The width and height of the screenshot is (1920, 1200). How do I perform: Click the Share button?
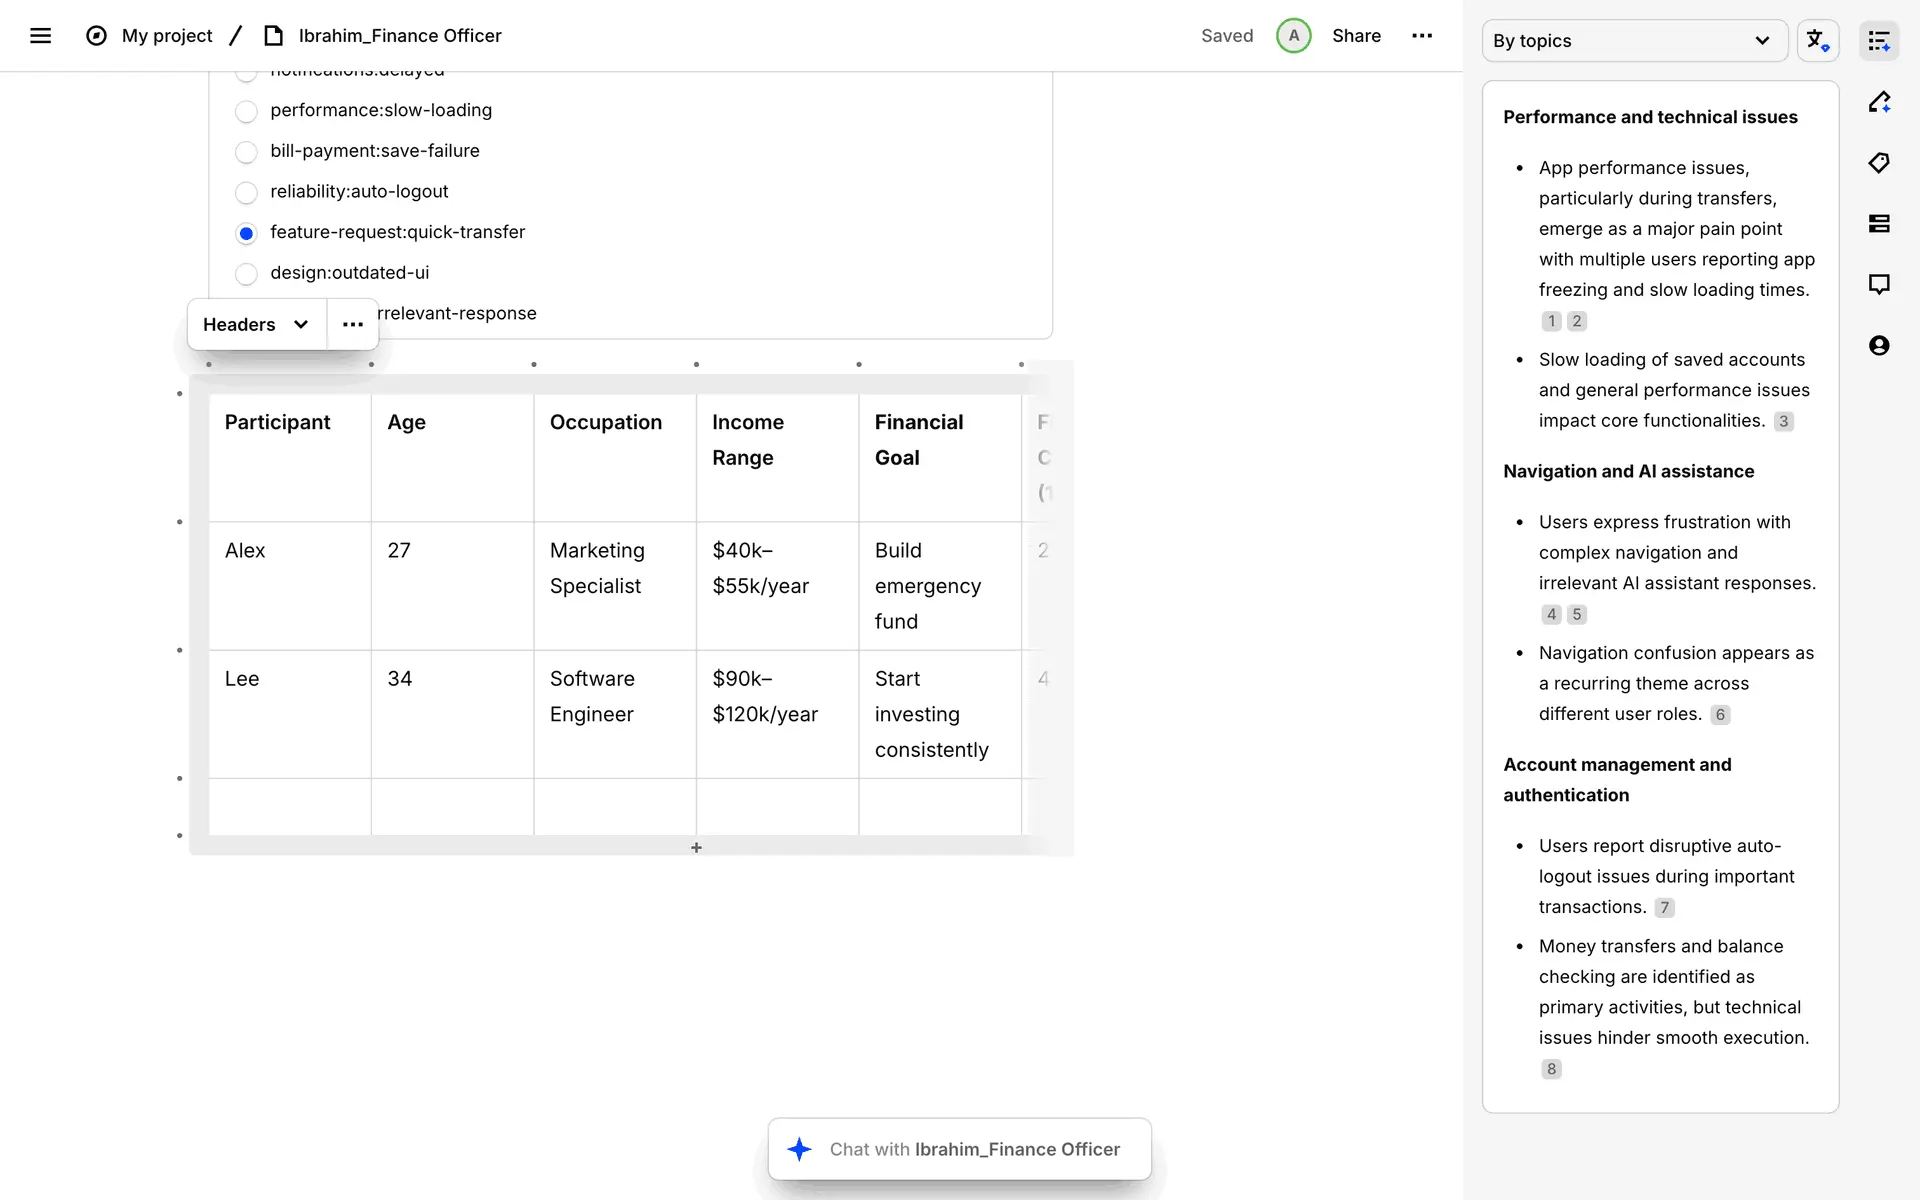(1356, 36)
